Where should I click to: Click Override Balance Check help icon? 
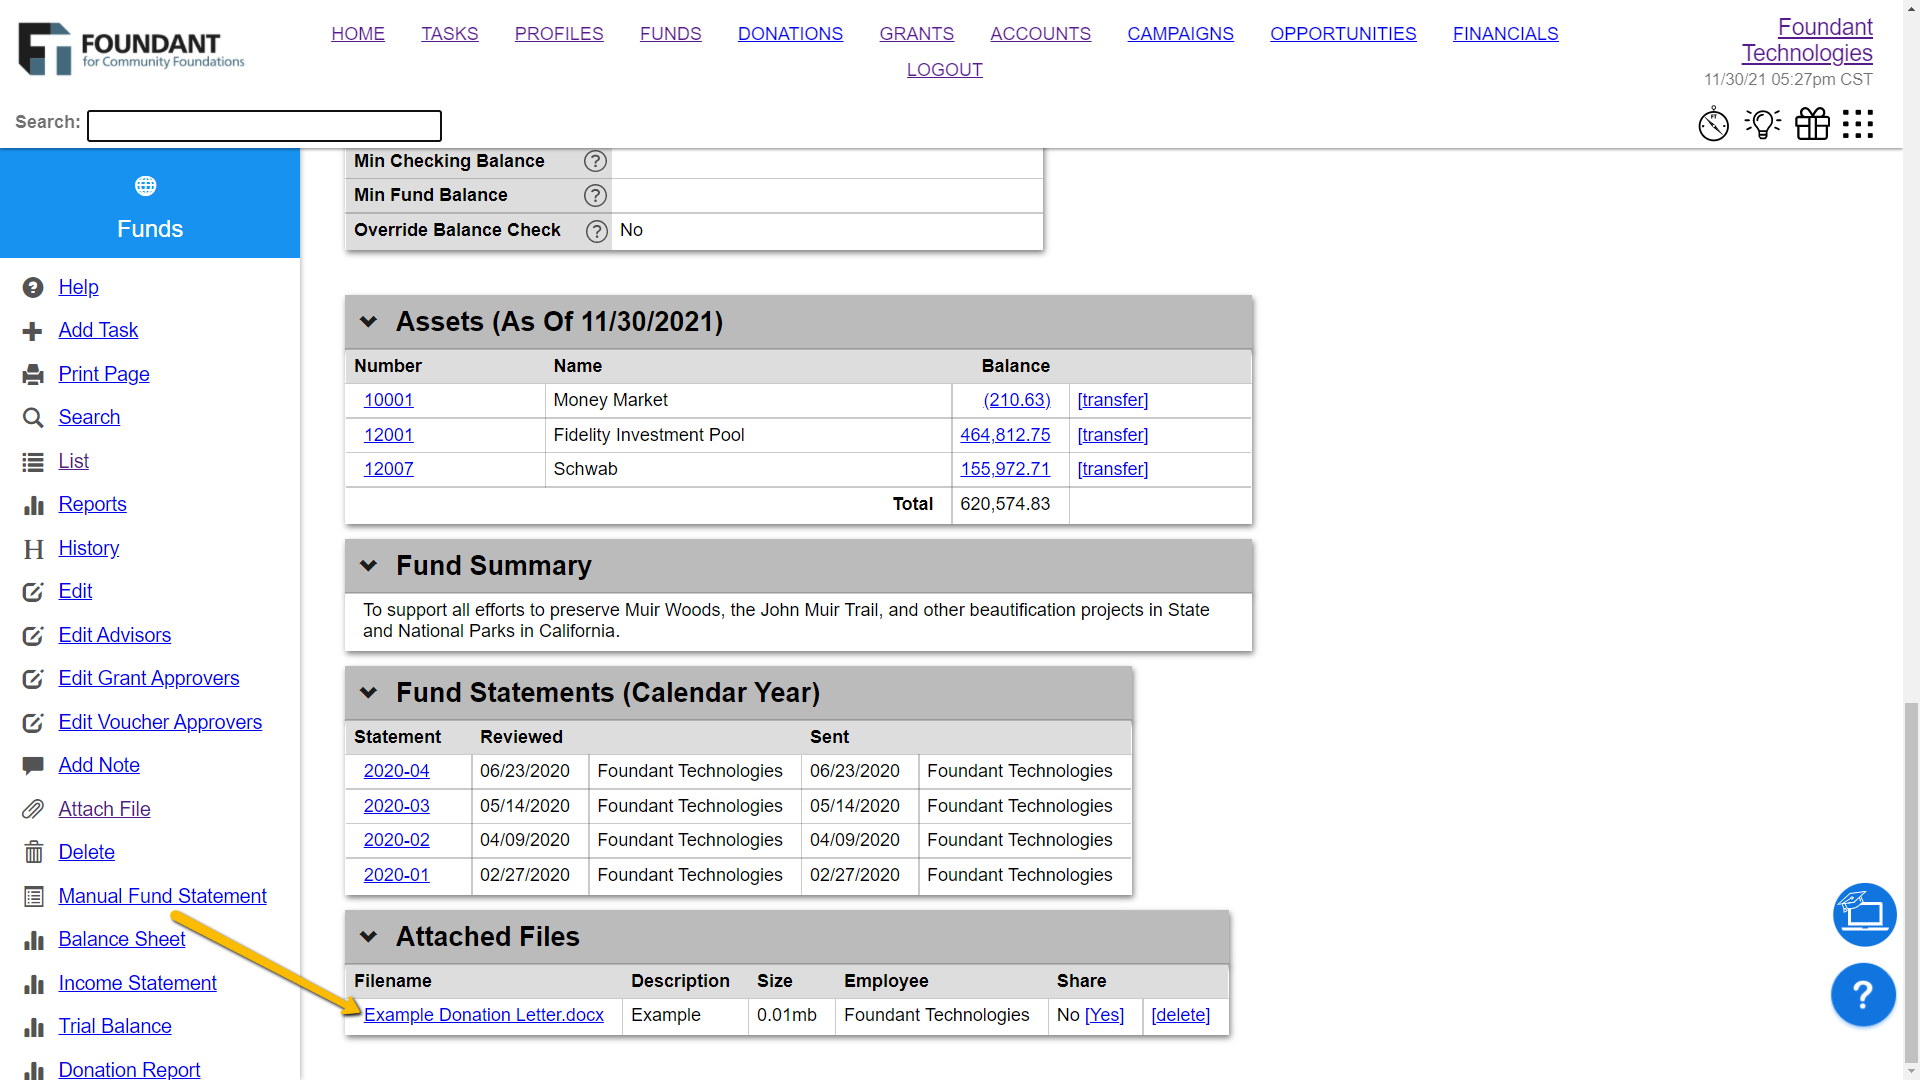[x=597, y=231]
